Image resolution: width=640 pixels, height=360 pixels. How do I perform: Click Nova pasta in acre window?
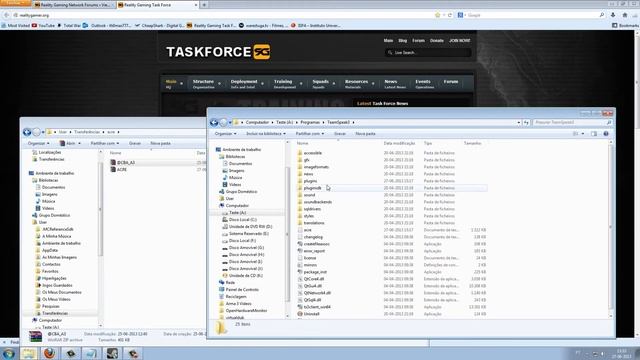[160, 144]
